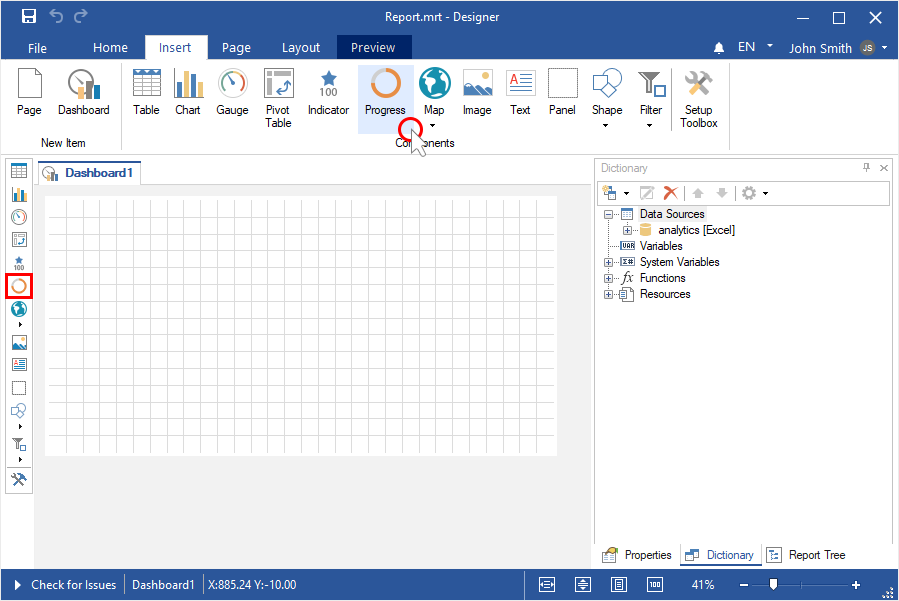
Task: Pin the Dictionary panel
Action: click(867, 168)
